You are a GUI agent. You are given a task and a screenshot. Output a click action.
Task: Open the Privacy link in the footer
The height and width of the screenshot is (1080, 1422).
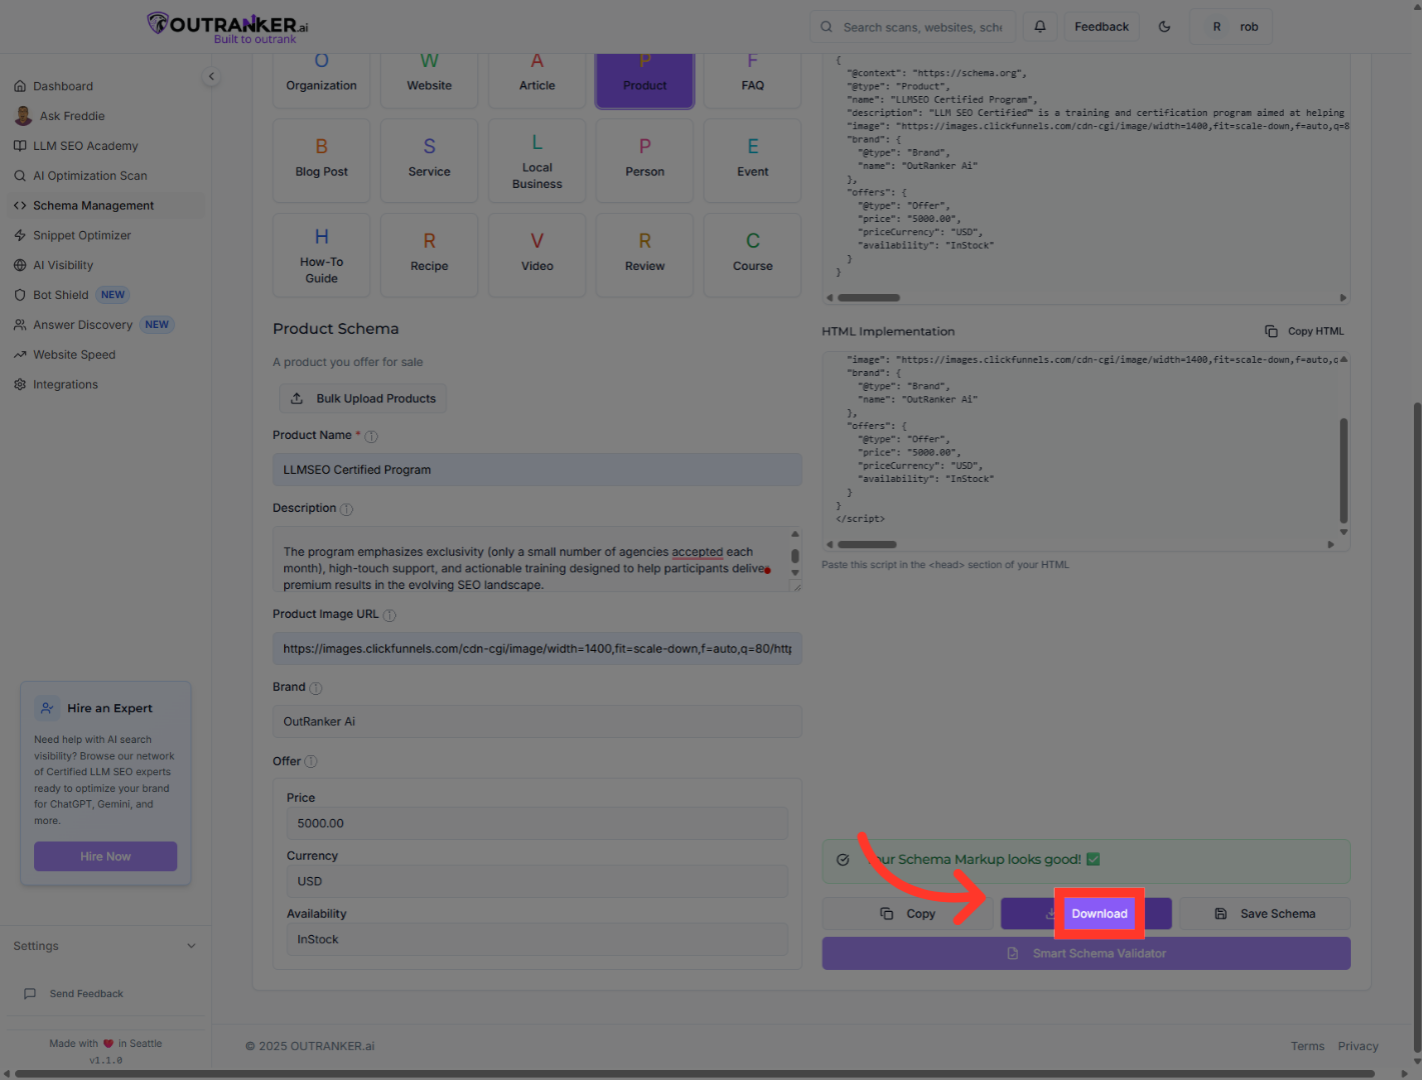[x=1358, y=1047]
